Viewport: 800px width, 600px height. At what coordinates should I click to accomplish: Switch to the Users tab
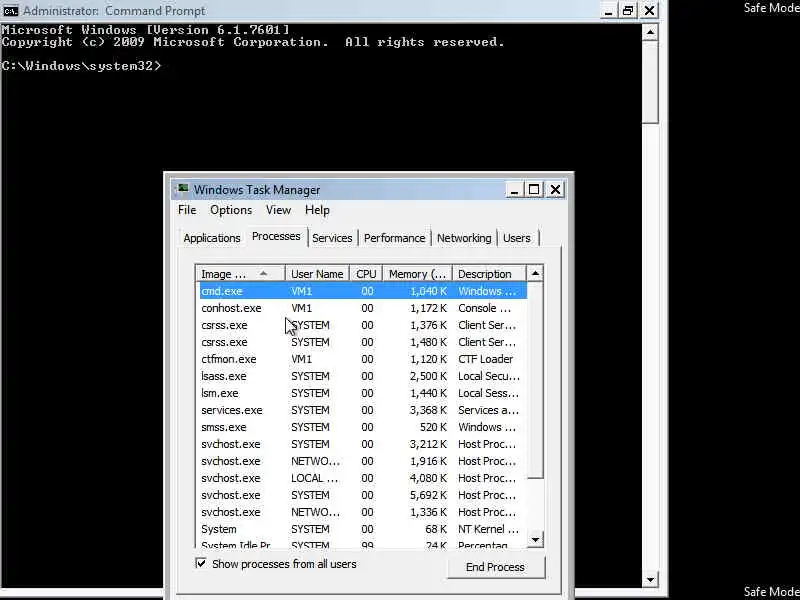click(516, 238)
